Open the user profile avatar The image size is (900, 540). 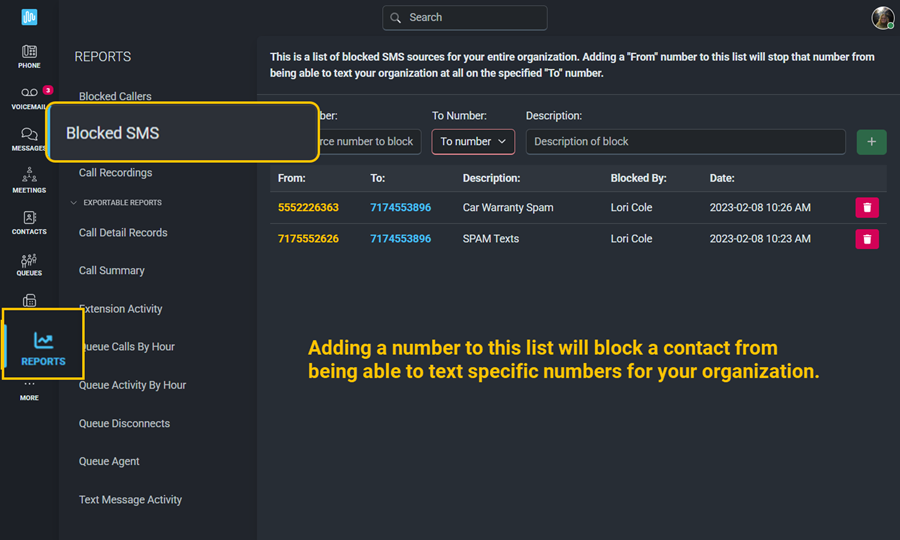[x=882, y=18]
